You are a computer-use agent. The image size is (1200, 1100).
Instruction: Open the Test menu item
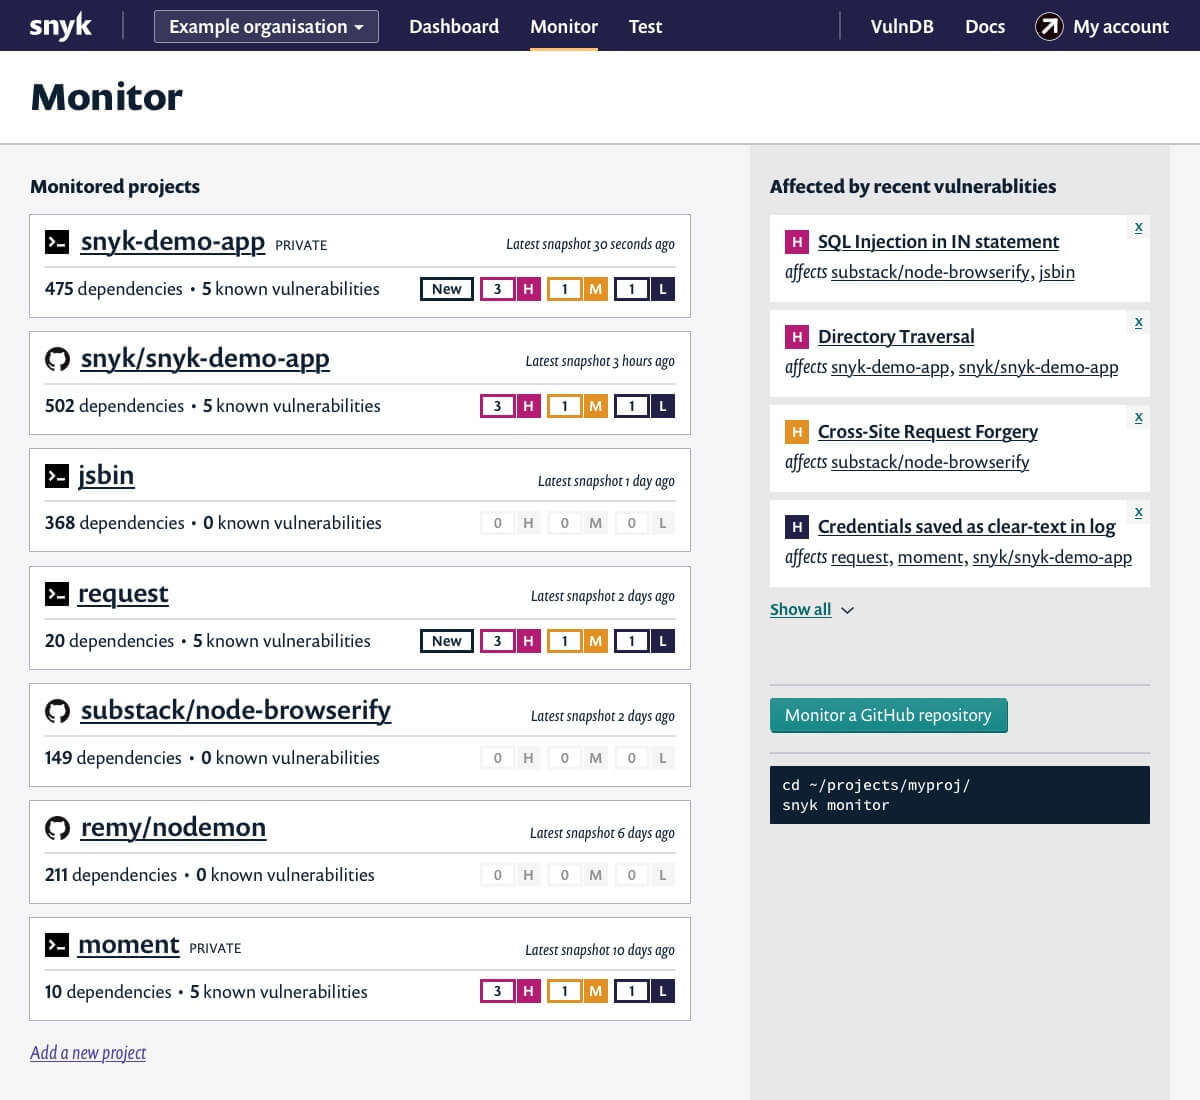point(645,27)
